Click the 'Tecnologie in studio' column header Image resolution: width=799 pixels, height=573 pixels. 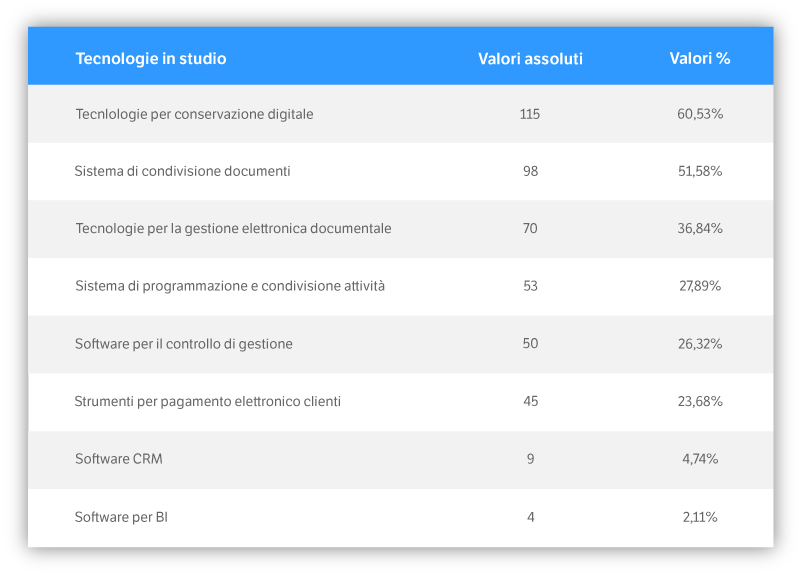pos(151,58)
